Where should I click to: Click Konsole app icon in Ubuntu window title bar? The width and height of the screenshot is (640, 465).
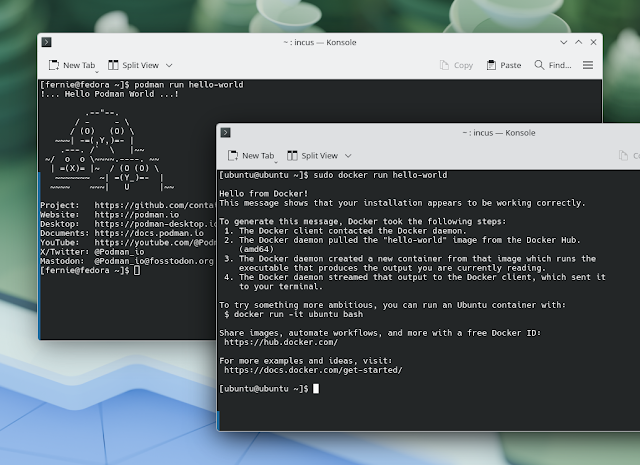click(227, 132)
